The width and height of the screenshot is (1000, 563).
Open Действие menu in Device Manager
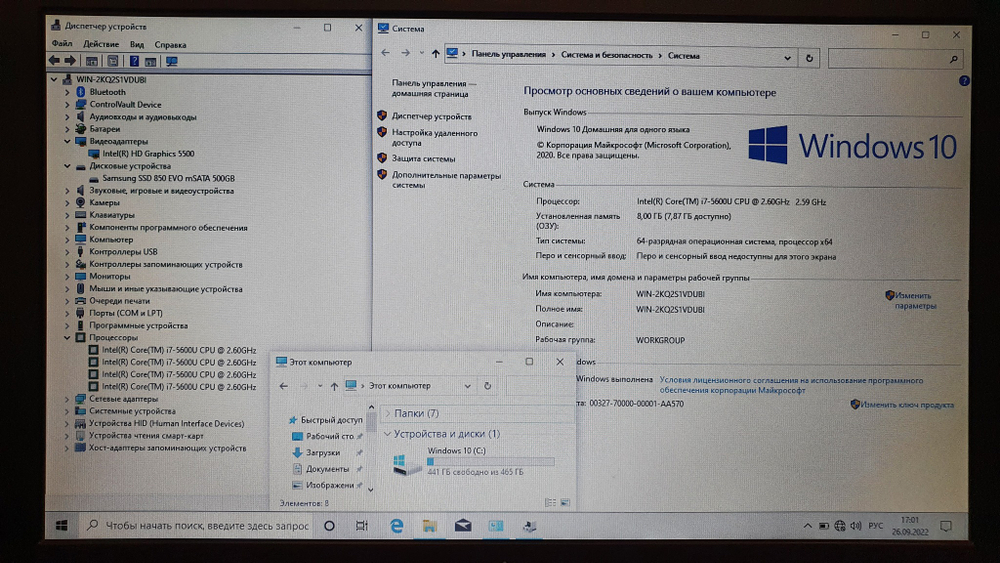click(101, 44)
